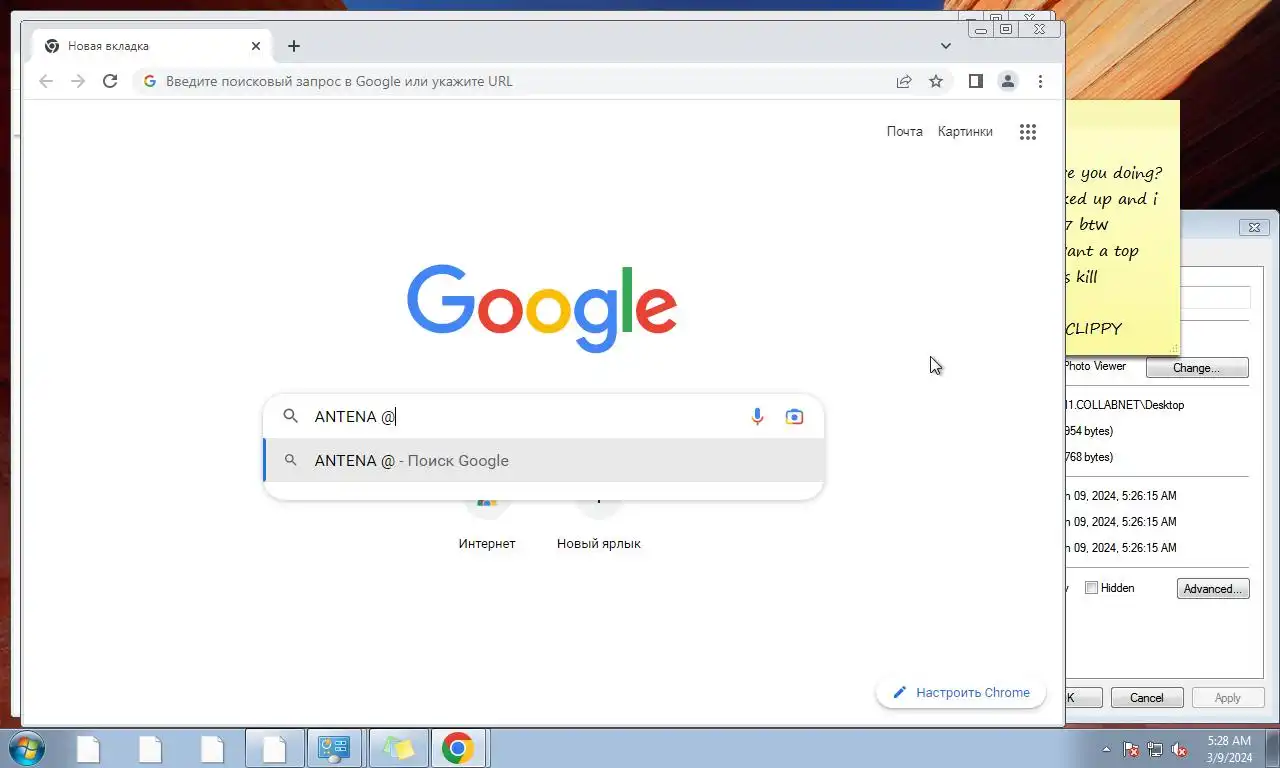1280x768 pixels.
Task: Go back using Chrome's back arrow
Action: pos(46,81)
